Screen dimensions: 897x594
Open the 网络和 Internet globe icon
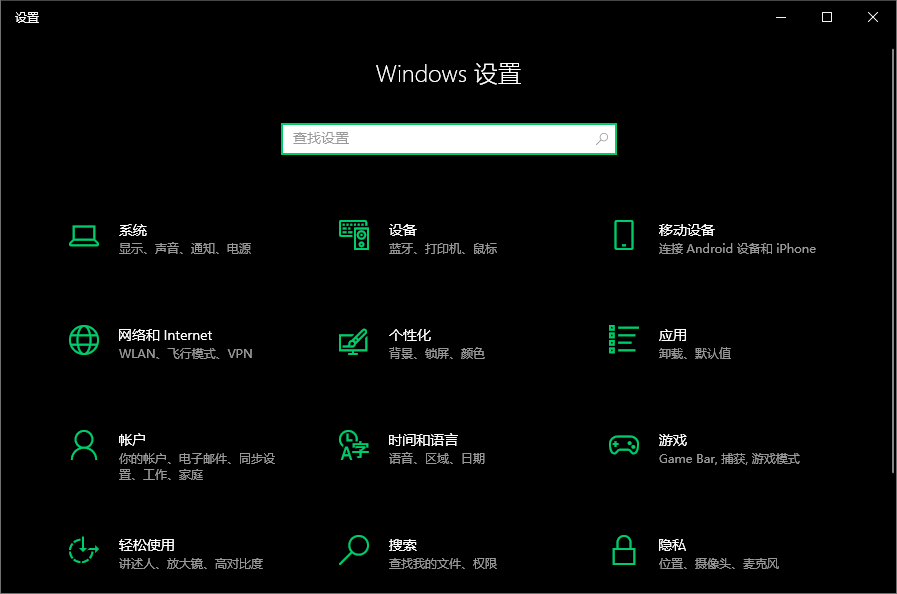(84, 340)
